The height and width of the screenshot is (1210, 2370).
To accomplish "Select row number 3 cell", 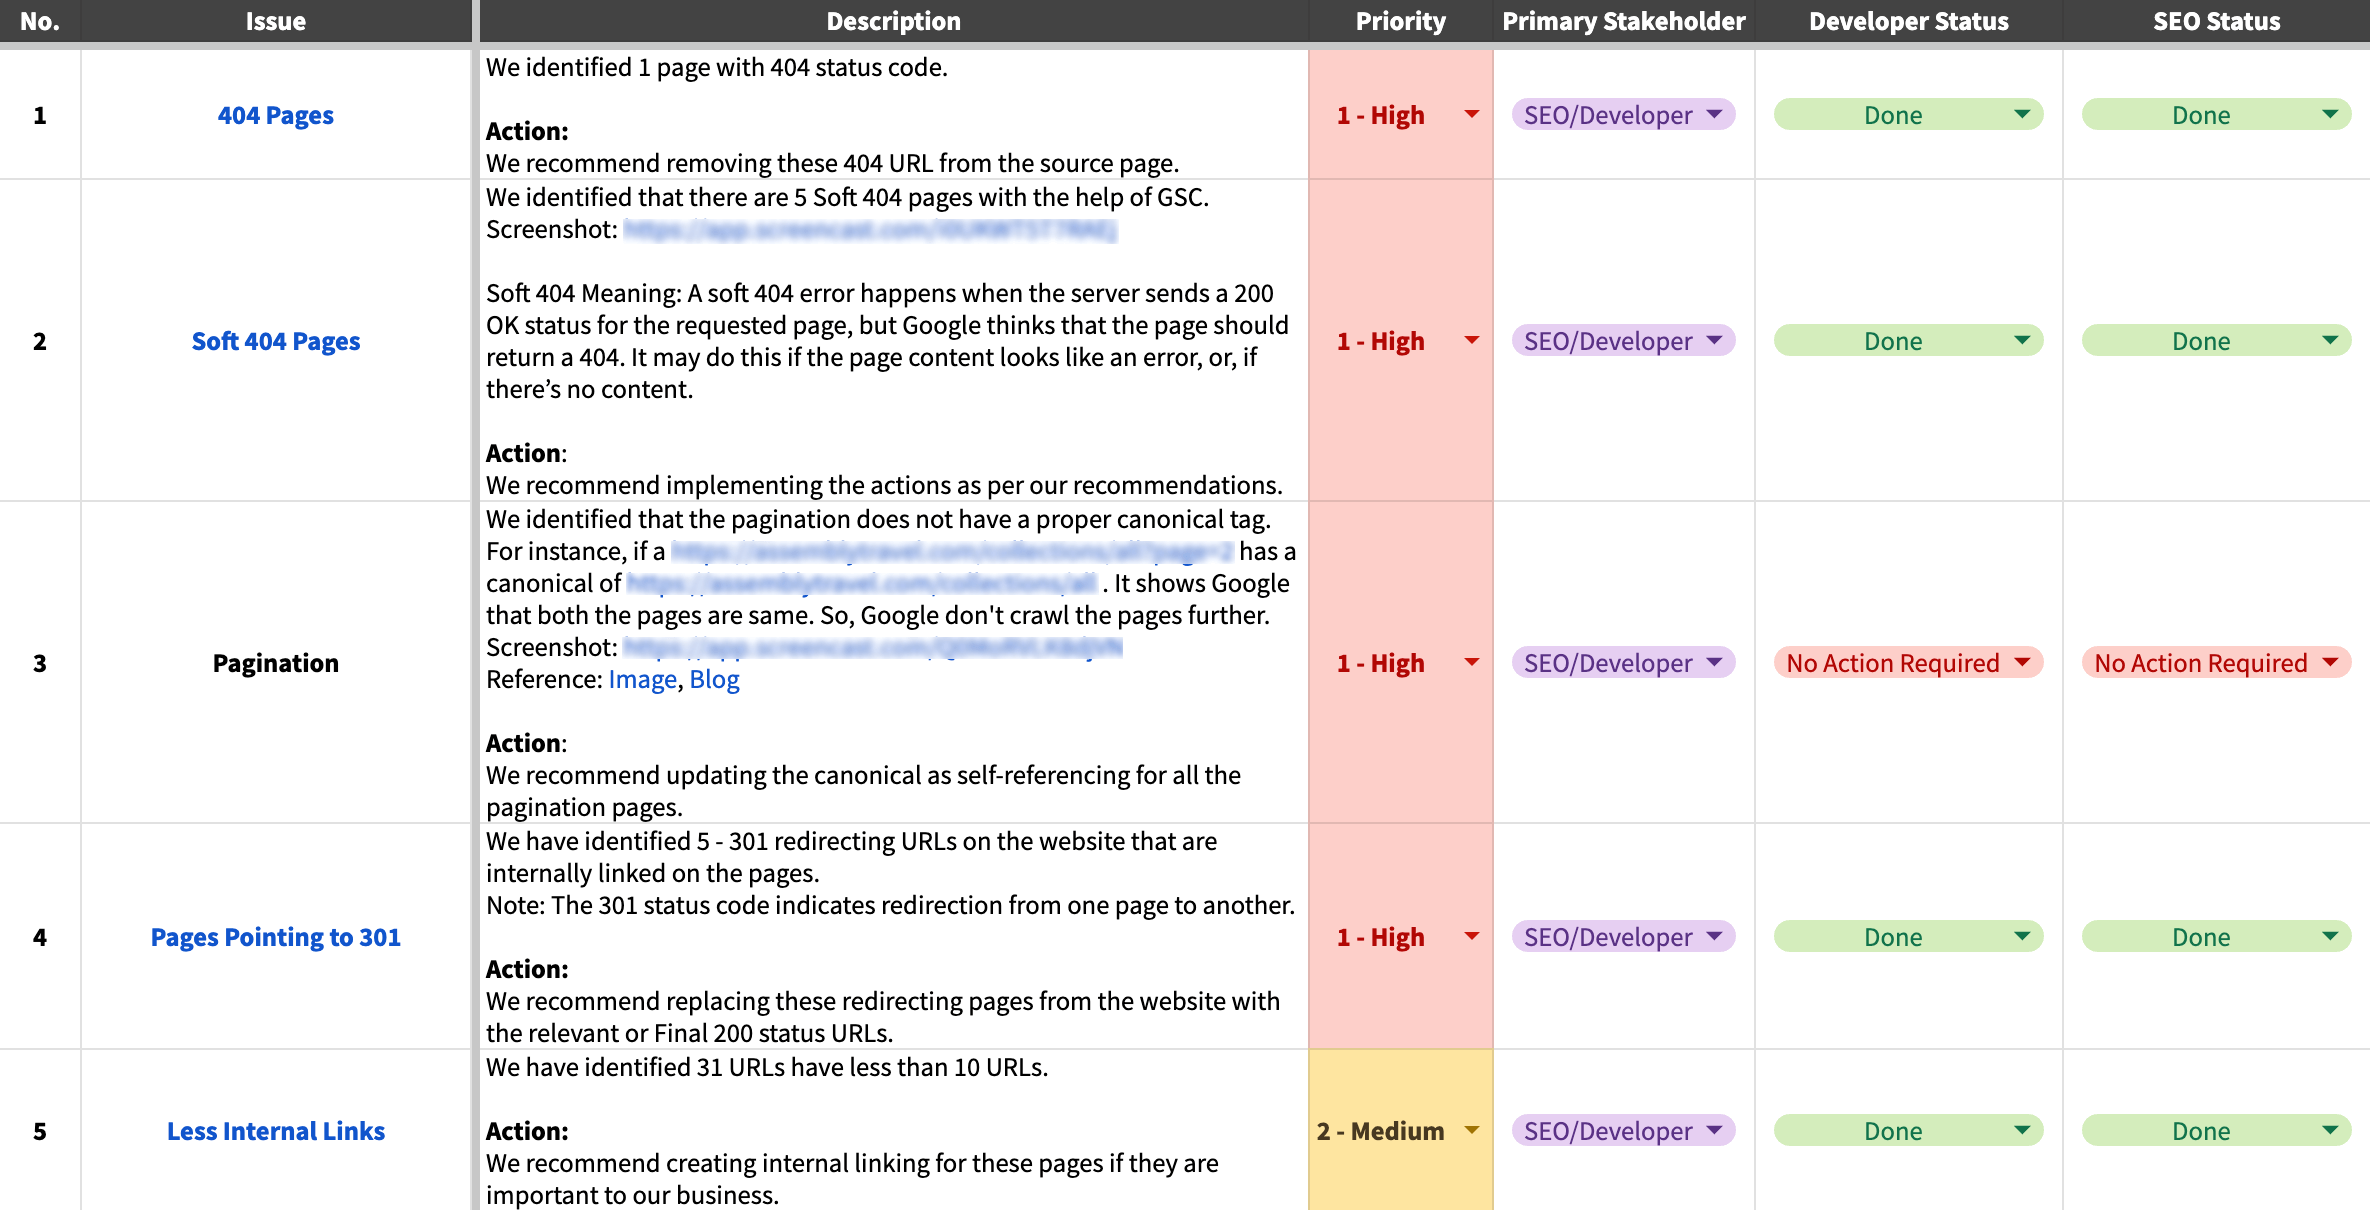I will click(x=40, y=663).
